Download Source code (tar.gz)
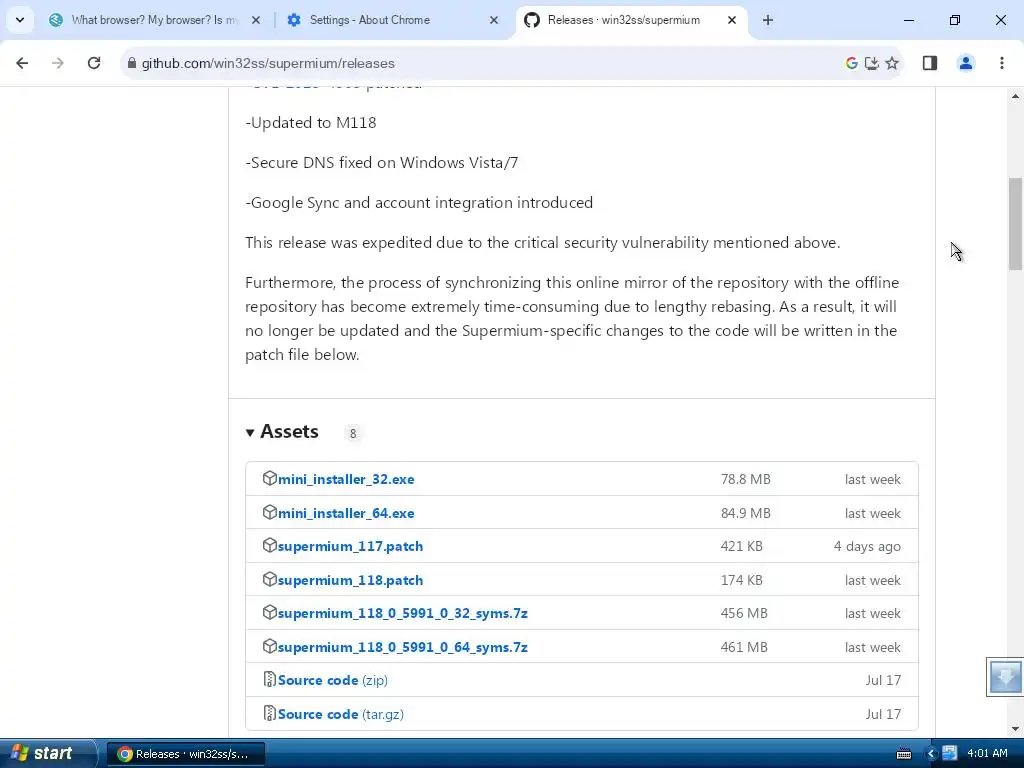The image size is (1024, 768). coord(341,714)
